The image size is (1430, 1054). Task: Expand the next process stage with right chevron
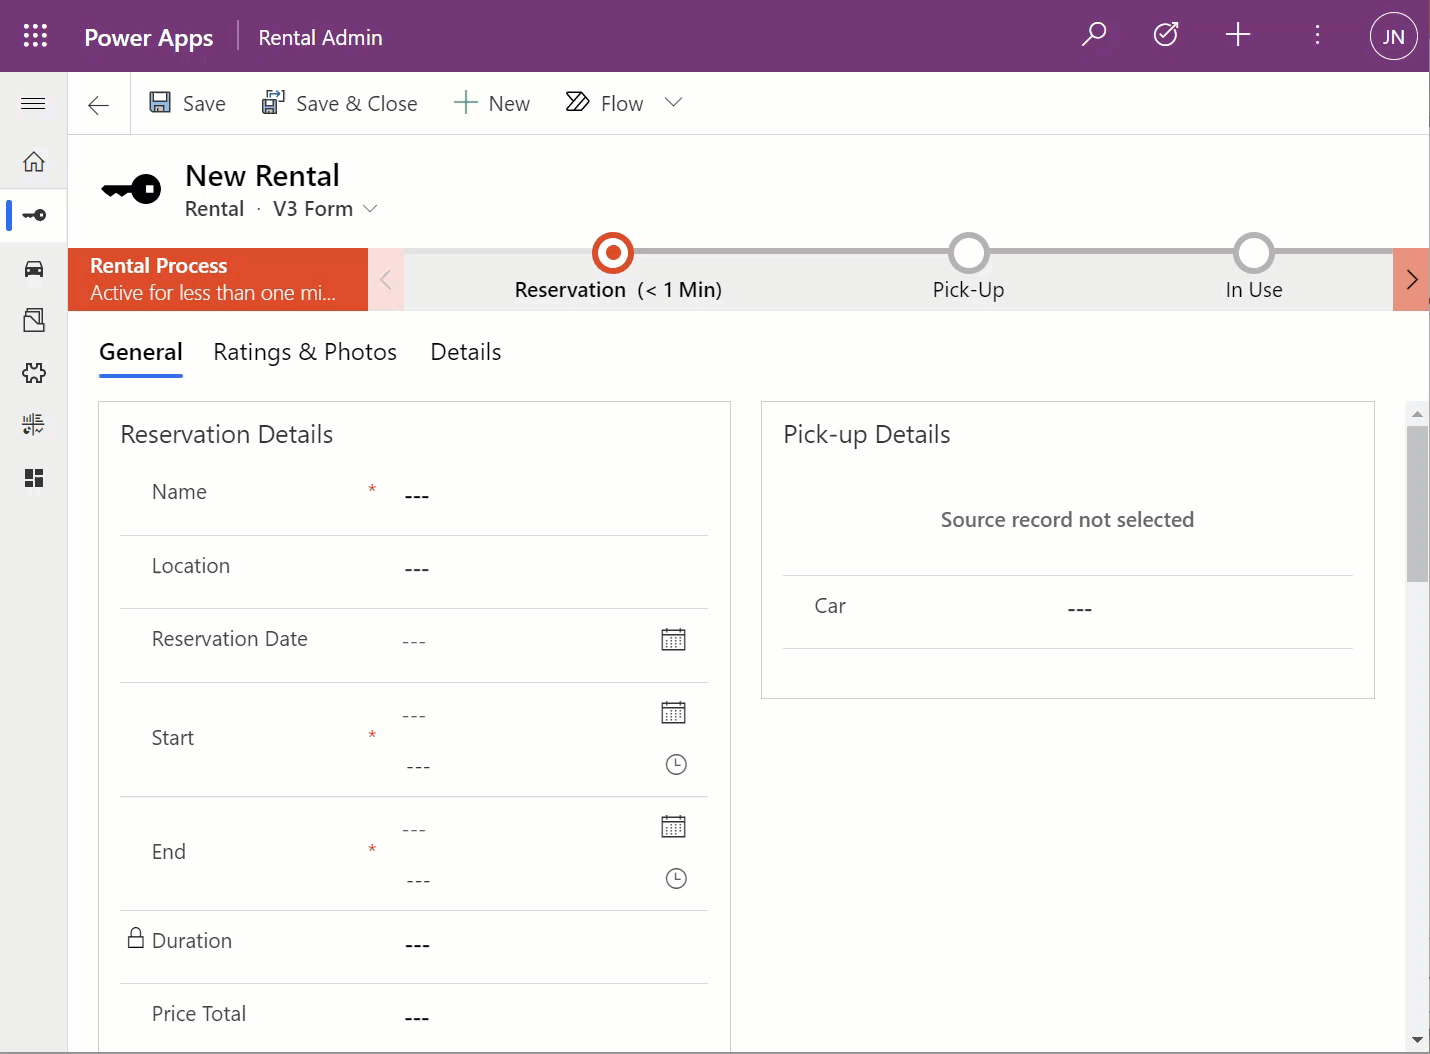[1412, 280]
